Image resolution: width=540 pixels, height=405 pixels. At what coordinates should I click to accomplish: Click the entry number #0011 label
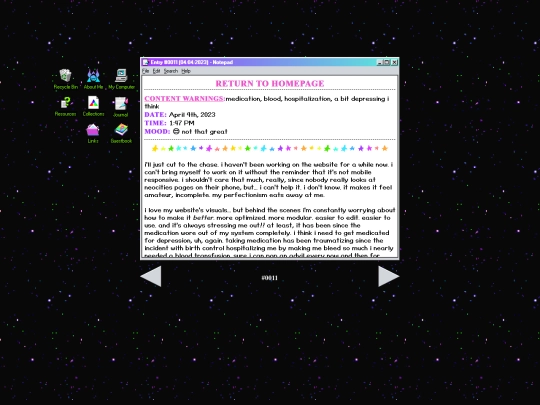(270, 278)
